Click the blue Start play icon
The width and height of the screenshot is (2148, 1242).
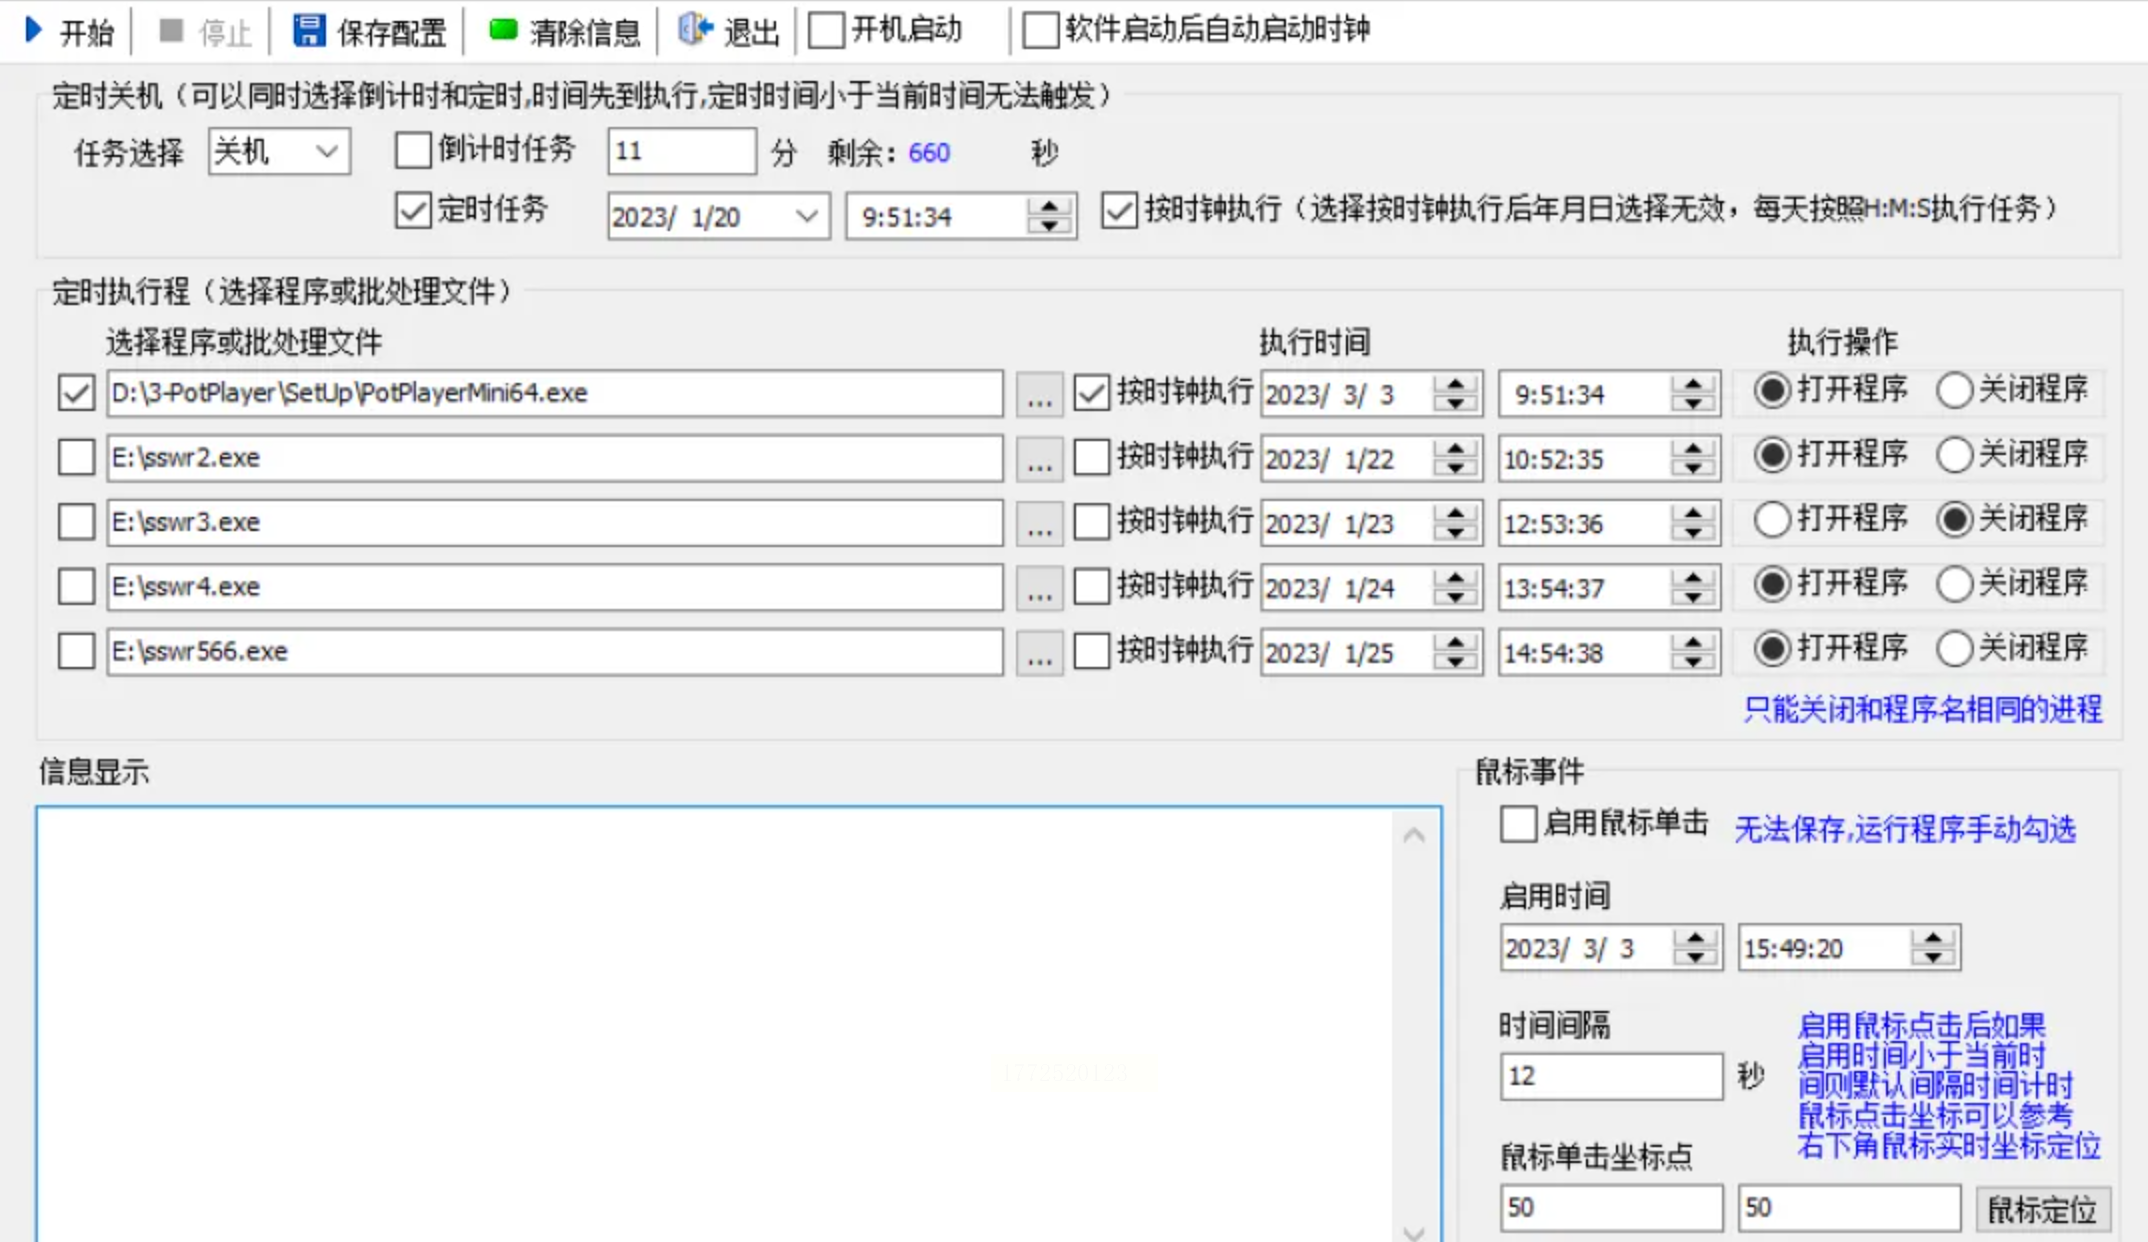point(34,30)
